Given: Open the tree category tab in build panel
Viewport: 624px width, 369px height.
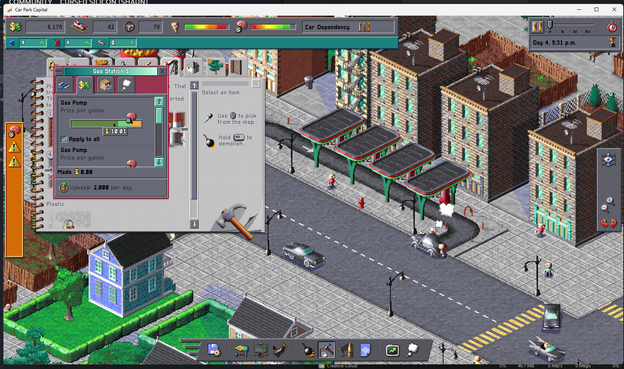Looking at the screenshot, I should [x=215, y=67].
